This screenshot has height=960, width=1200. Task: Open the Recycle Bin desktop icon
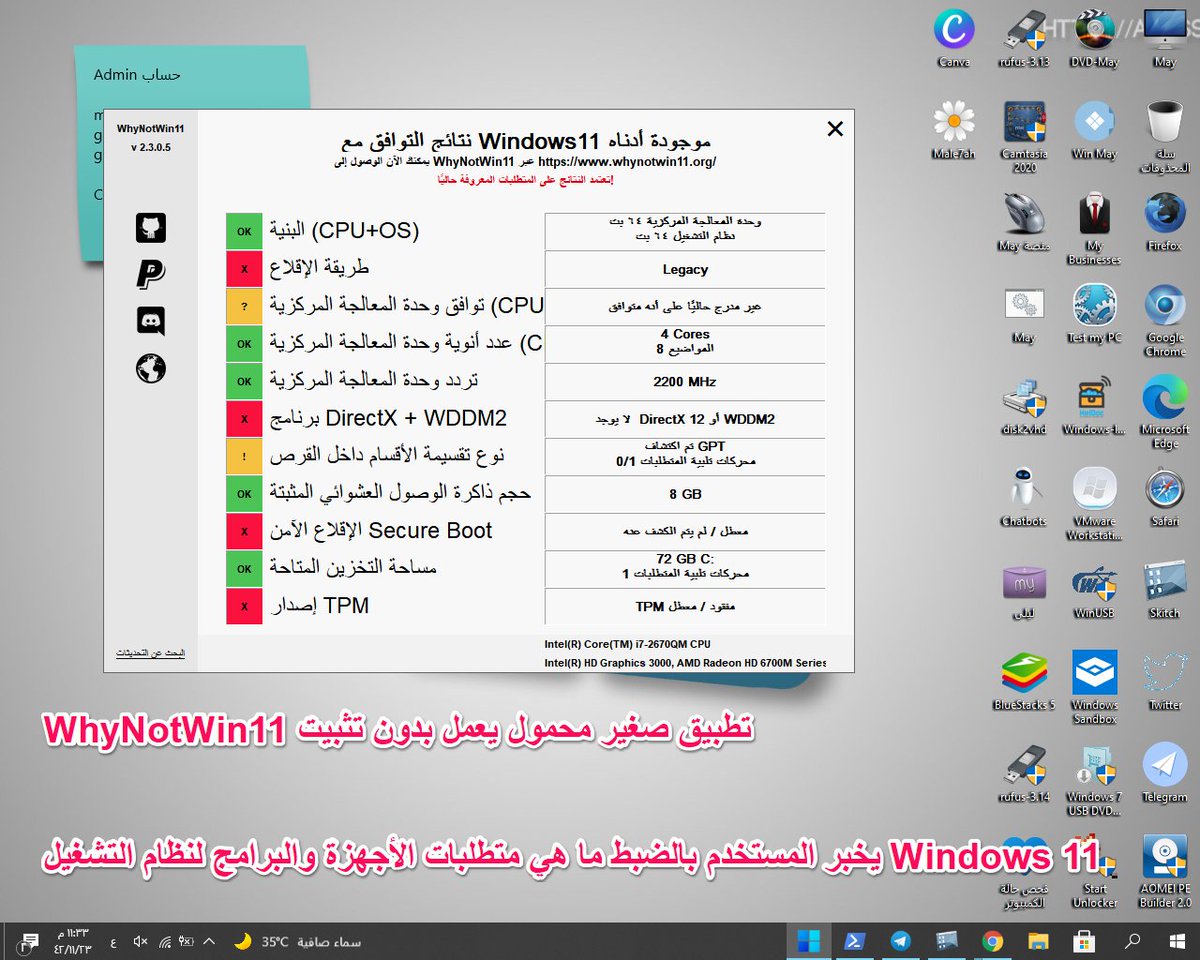tap(1165, 135)
